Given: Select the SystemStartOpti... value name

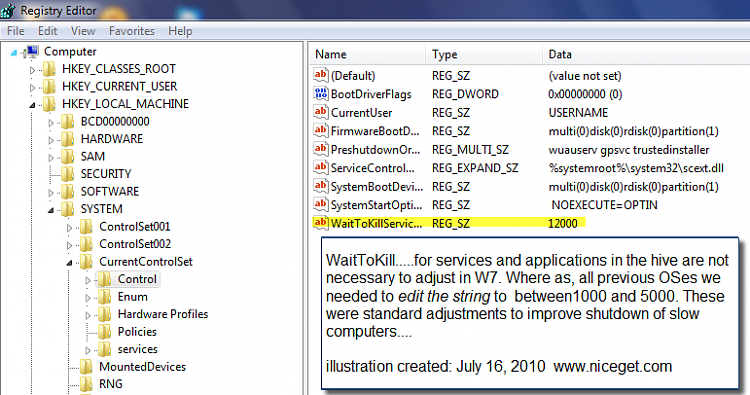Looking at the screenshot, I should (376, 205).
